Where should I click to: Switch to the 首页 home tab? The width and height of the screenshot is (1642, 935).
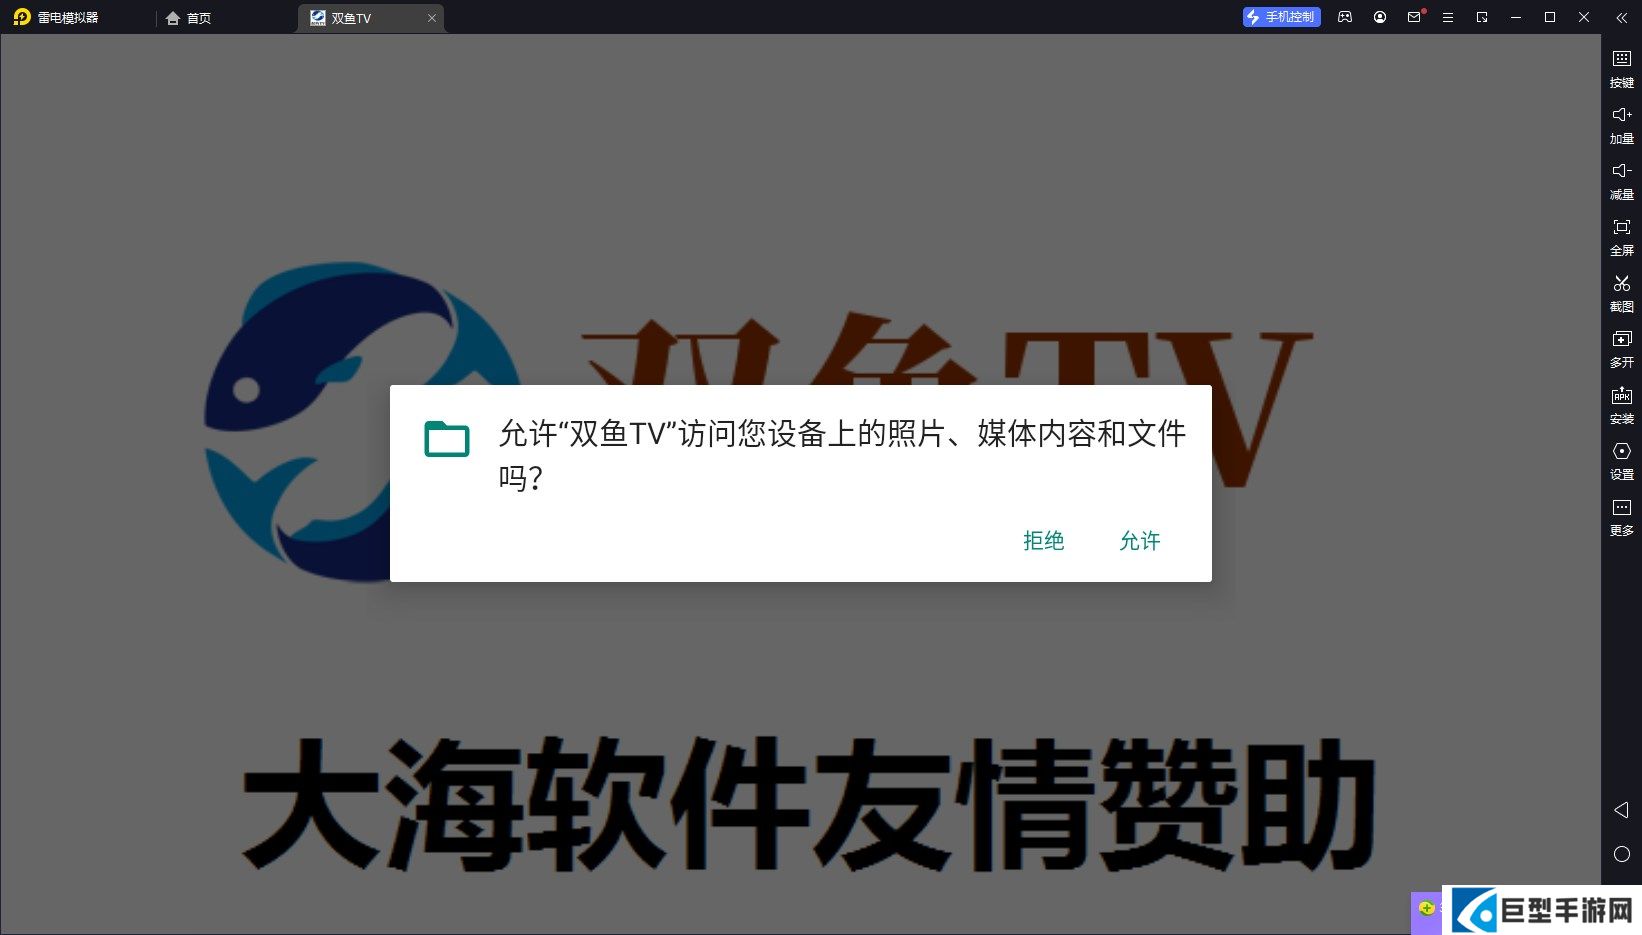(x=189, y=18)
